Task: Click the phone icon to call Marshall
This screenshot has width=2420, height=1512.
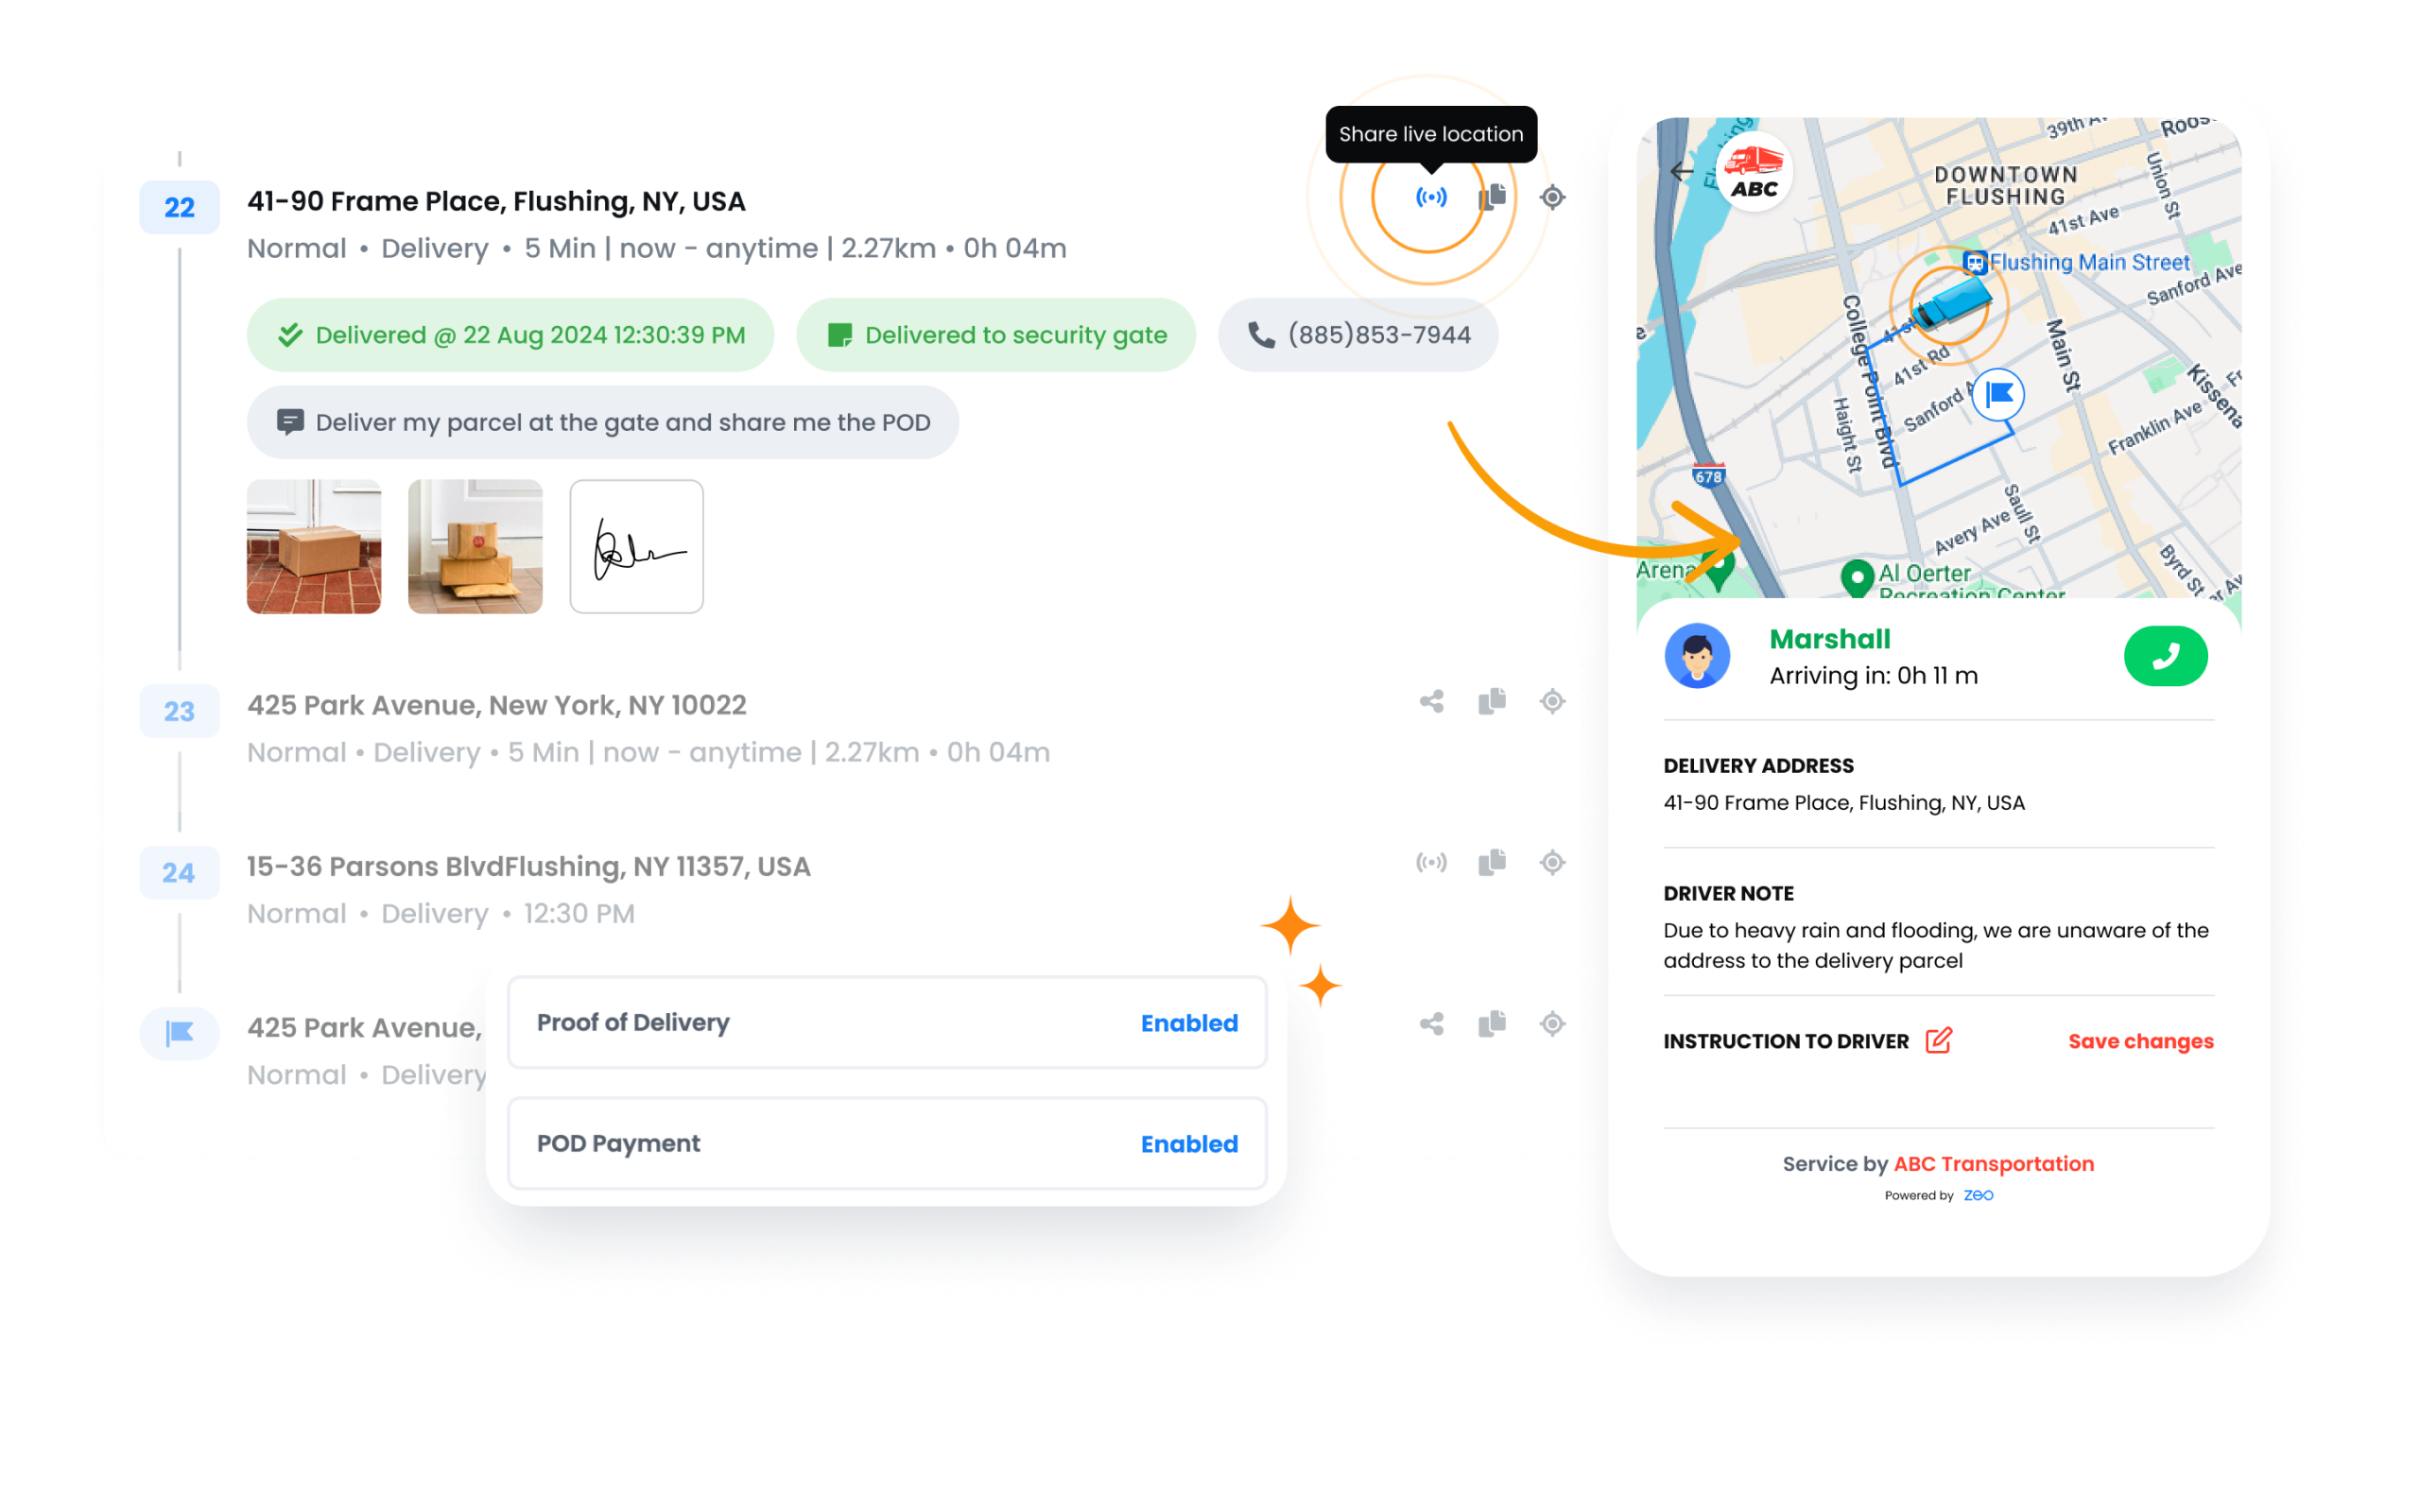Action: pyautogui.click(x=2168, y=657)
